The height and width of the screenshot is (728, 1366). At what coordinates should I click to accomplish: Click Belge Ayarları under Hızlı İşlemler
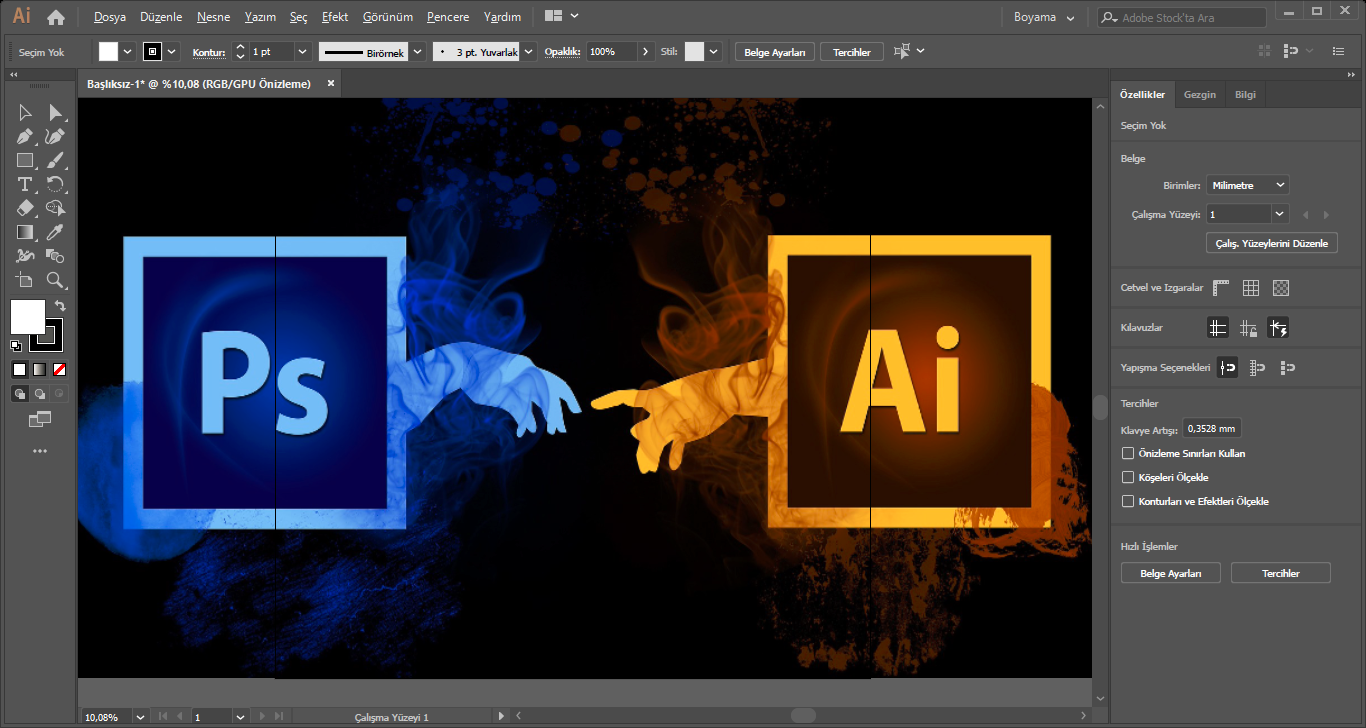[1170, 573]
